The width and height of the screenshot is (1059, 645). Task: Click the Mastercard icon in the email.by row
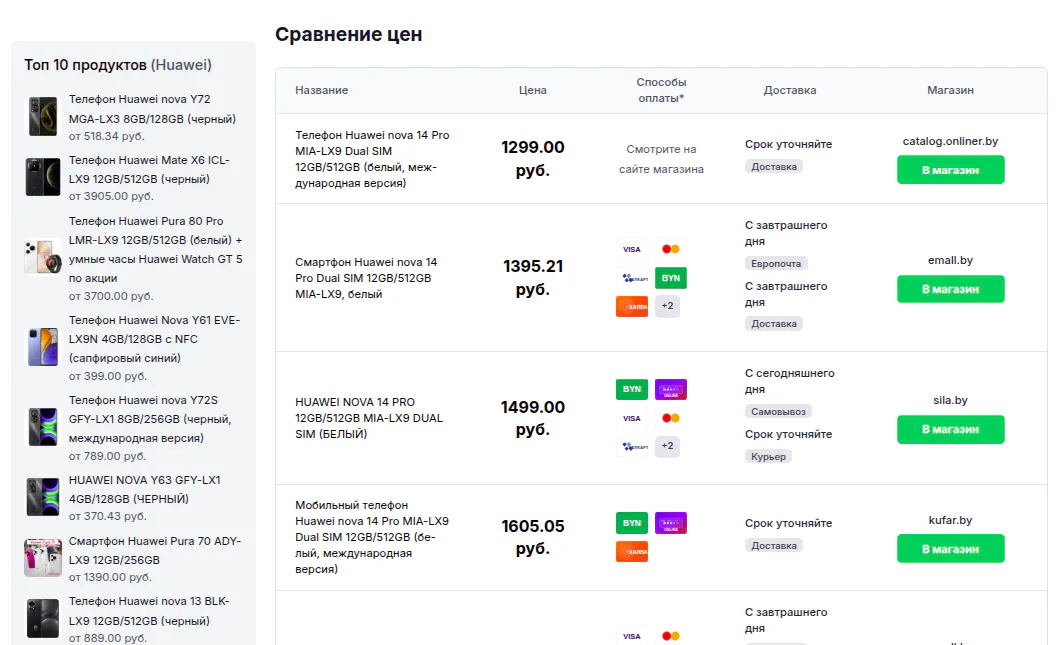point(671,249)
